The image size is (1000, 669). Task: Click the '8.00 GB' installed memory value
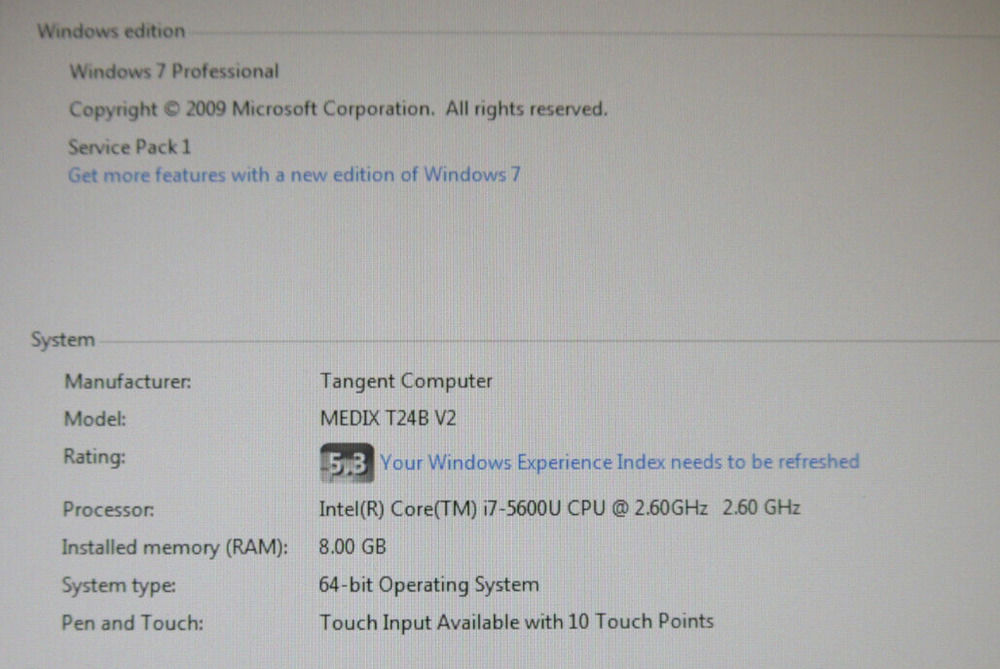tap(352, 547)
